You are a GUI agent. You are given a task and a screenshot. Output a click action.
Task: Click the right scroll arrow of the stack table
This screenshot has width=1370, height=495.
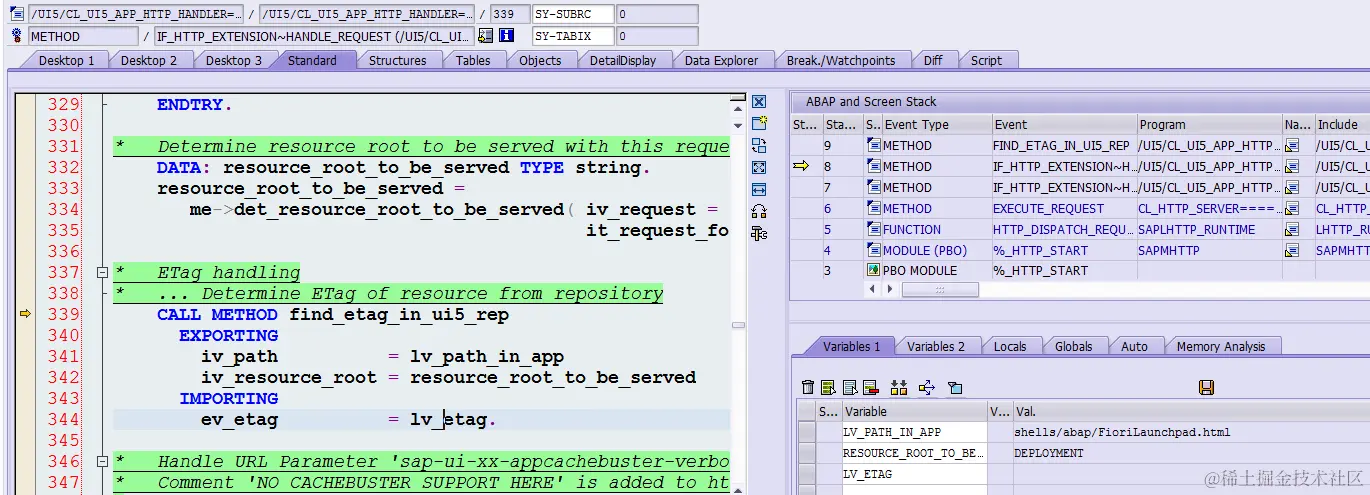[x=889, y=289]
